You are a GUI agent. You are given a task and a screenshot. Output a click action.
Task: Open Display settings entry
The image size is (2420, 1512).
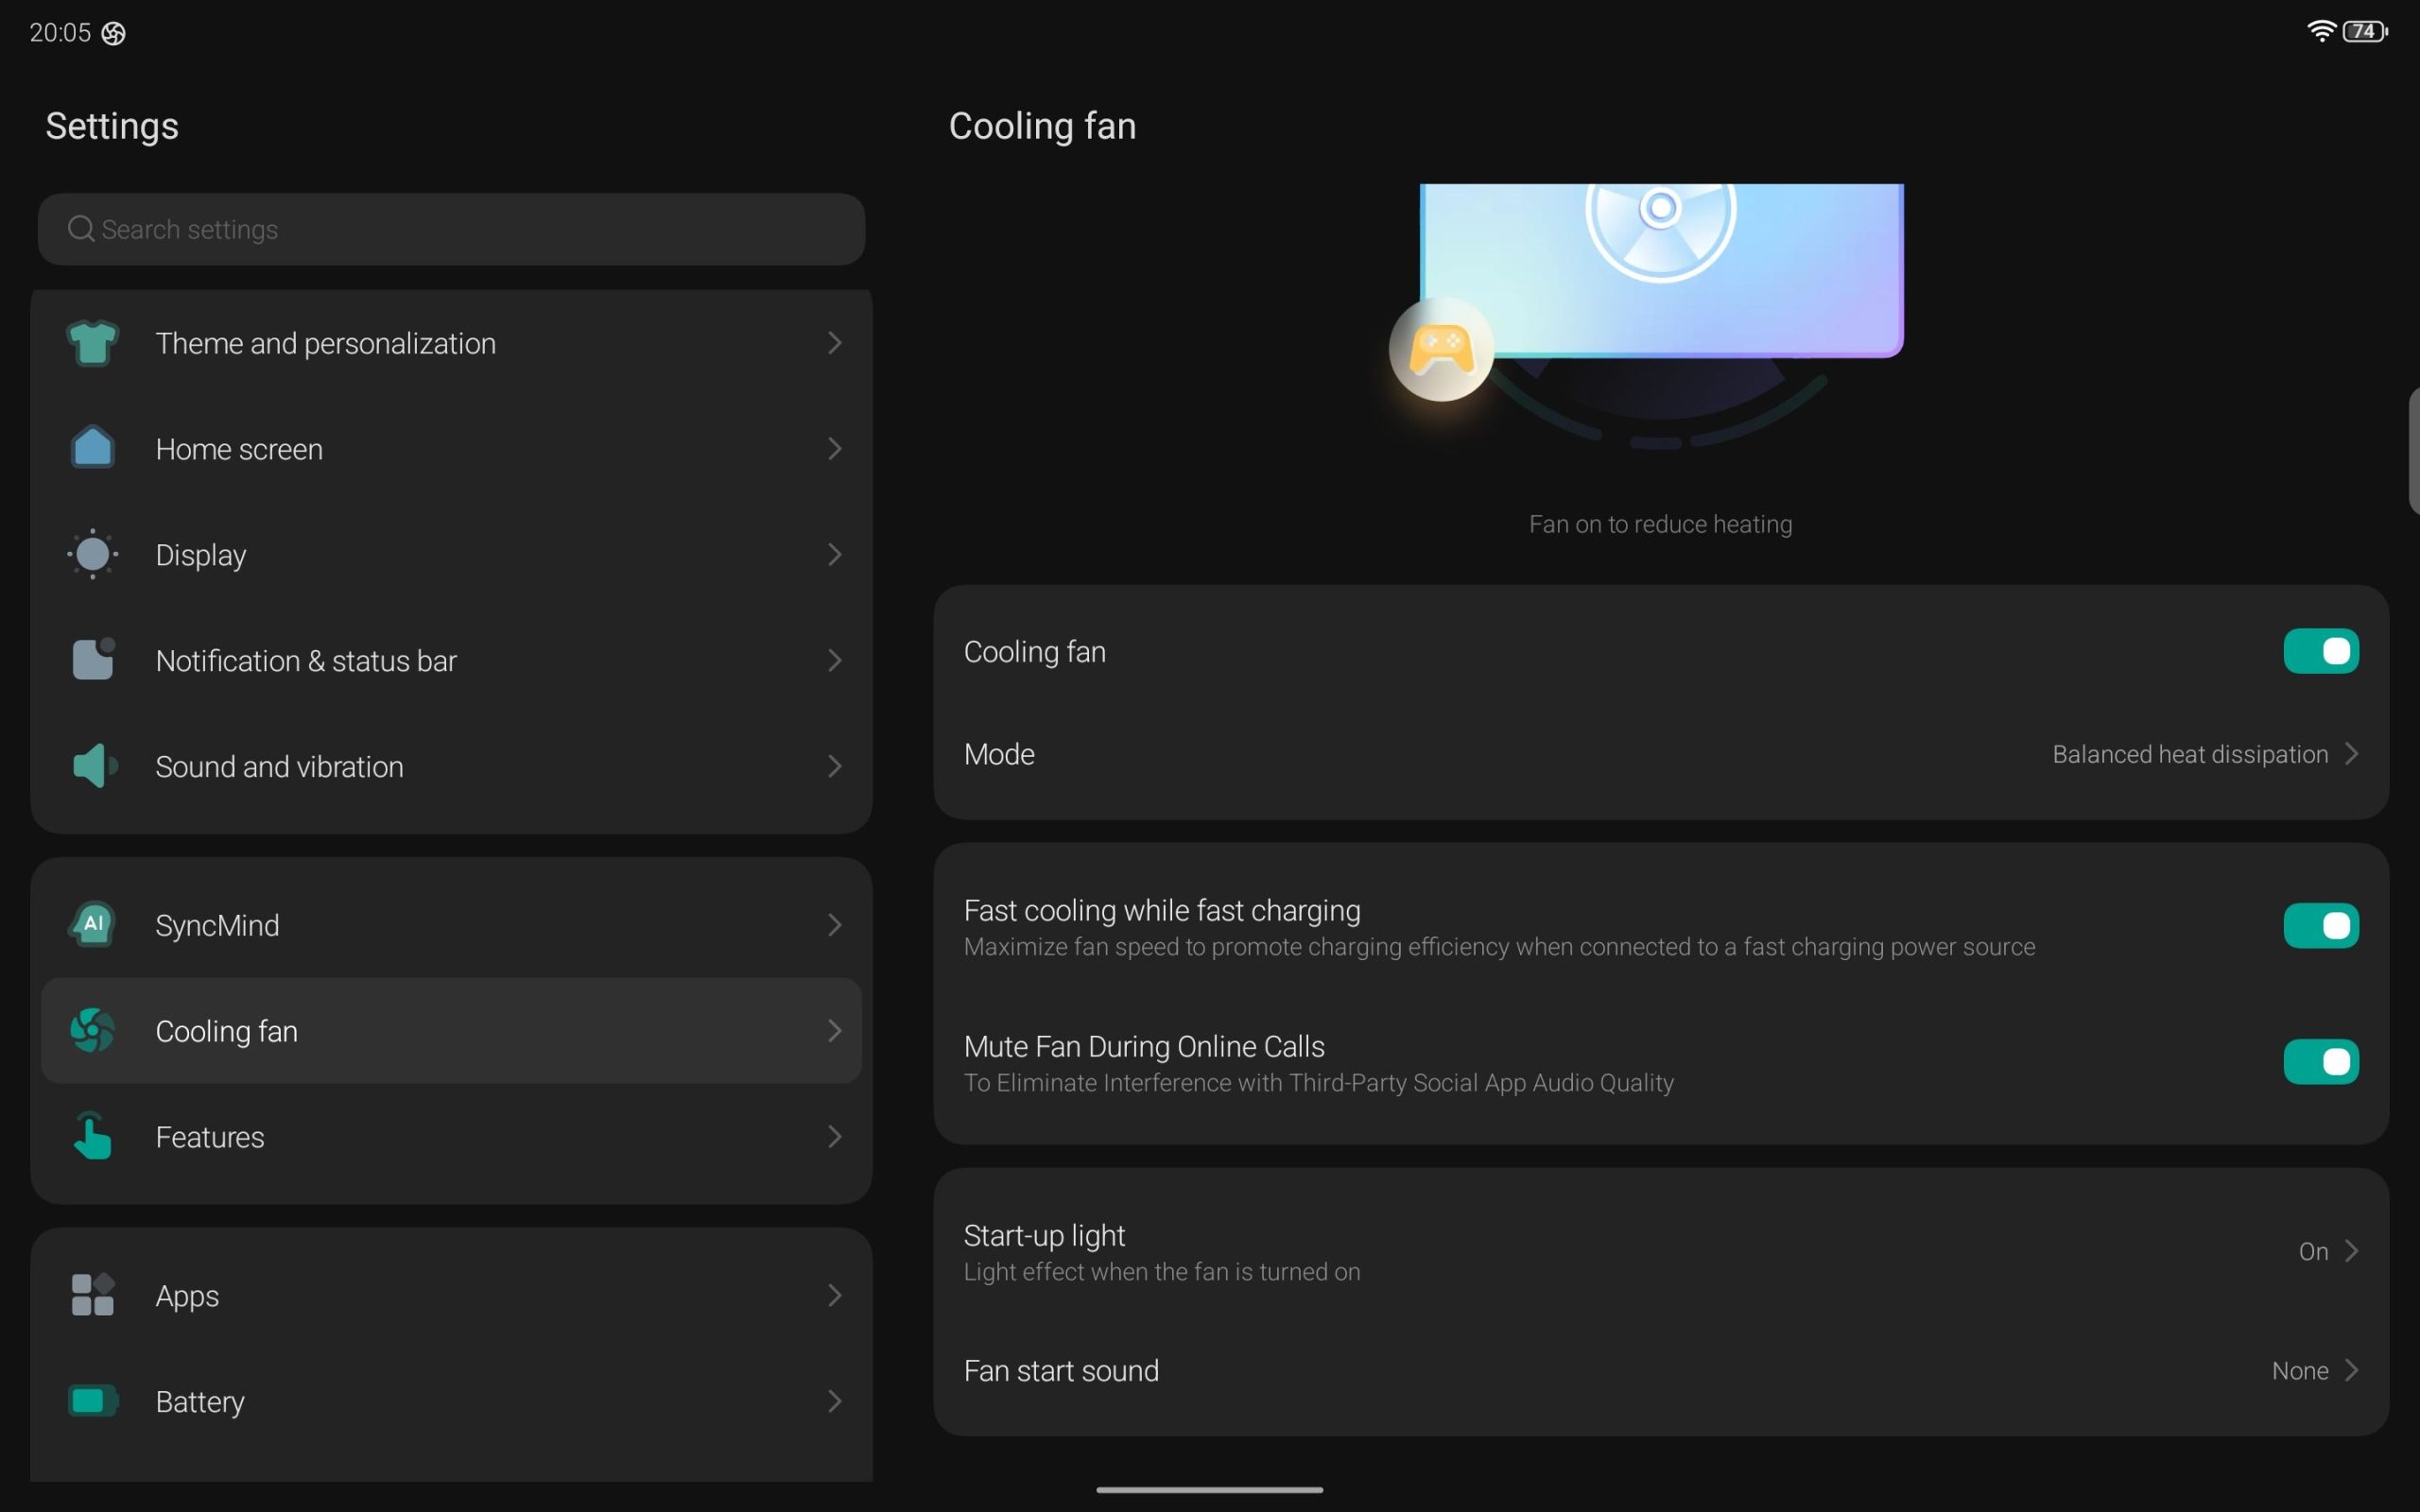pyautogui.click(x=451, y=554)
